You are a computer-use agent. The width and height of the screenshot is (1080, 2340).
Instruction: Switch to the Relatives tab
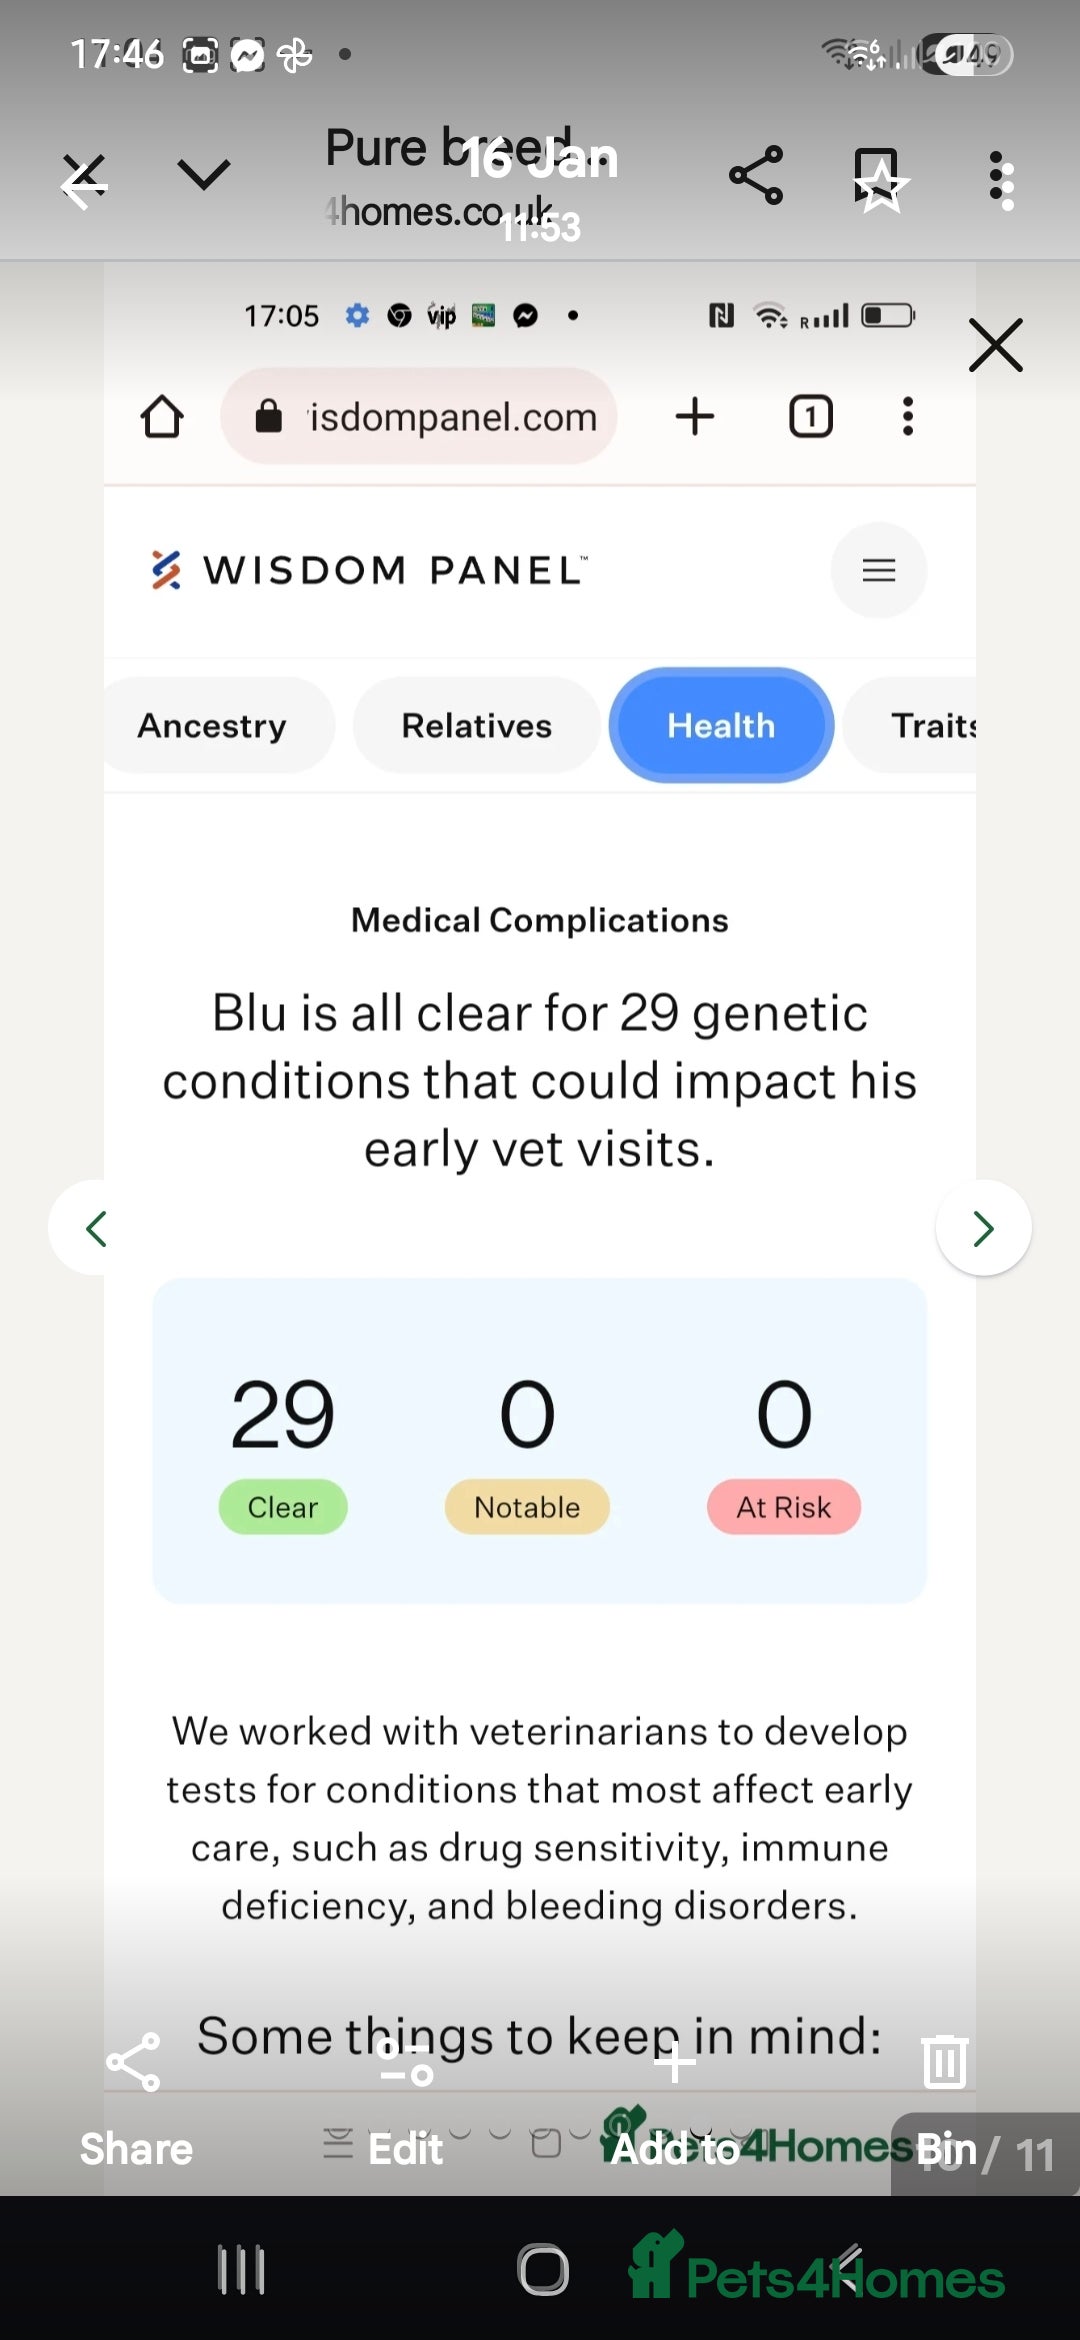(476, 725)
